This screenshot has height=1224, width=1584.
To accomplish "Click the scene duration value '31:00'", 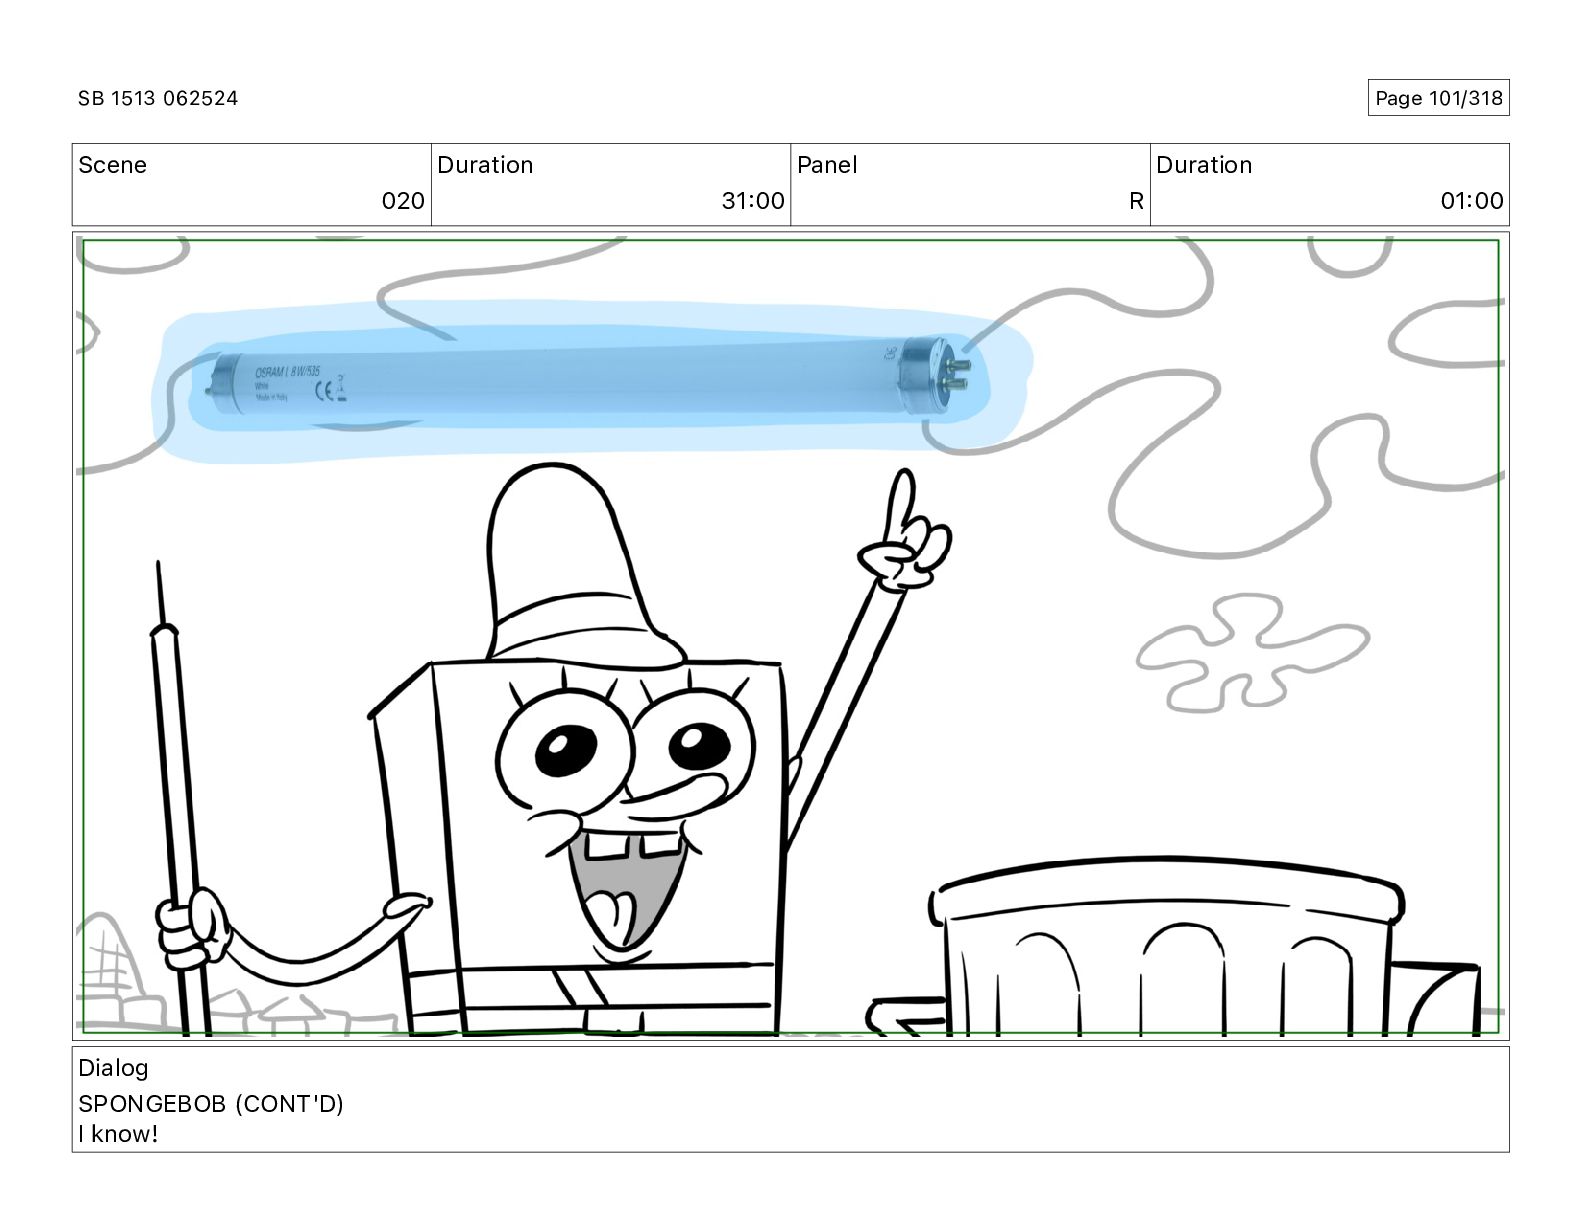I will (x=753, y=201).
